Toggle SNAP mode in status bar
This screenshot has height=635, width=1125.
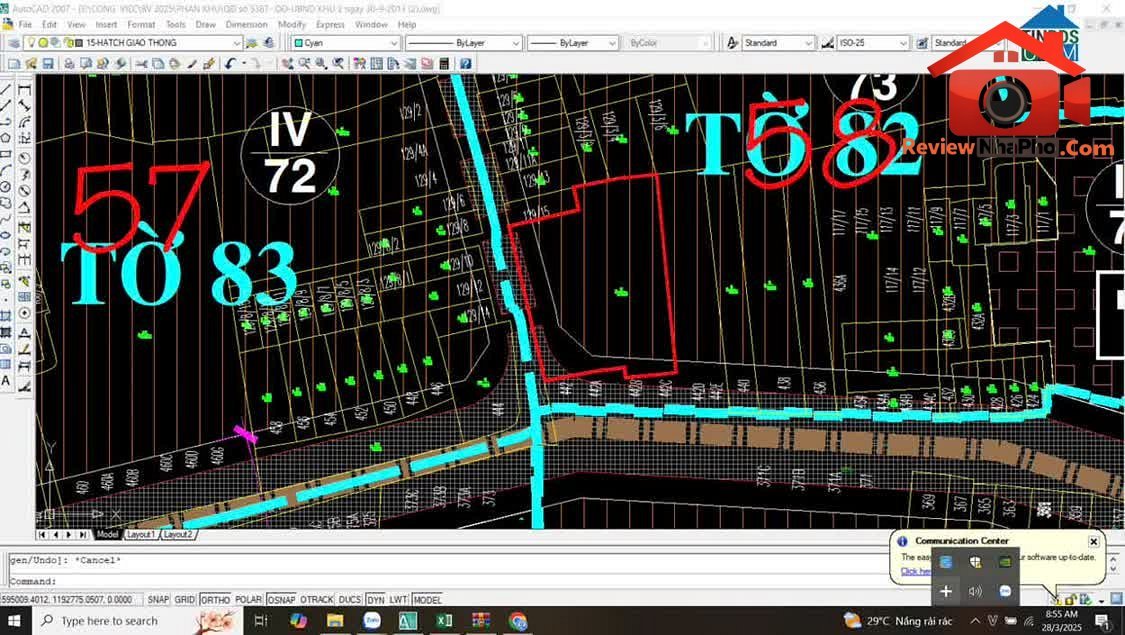pos(158,599)
